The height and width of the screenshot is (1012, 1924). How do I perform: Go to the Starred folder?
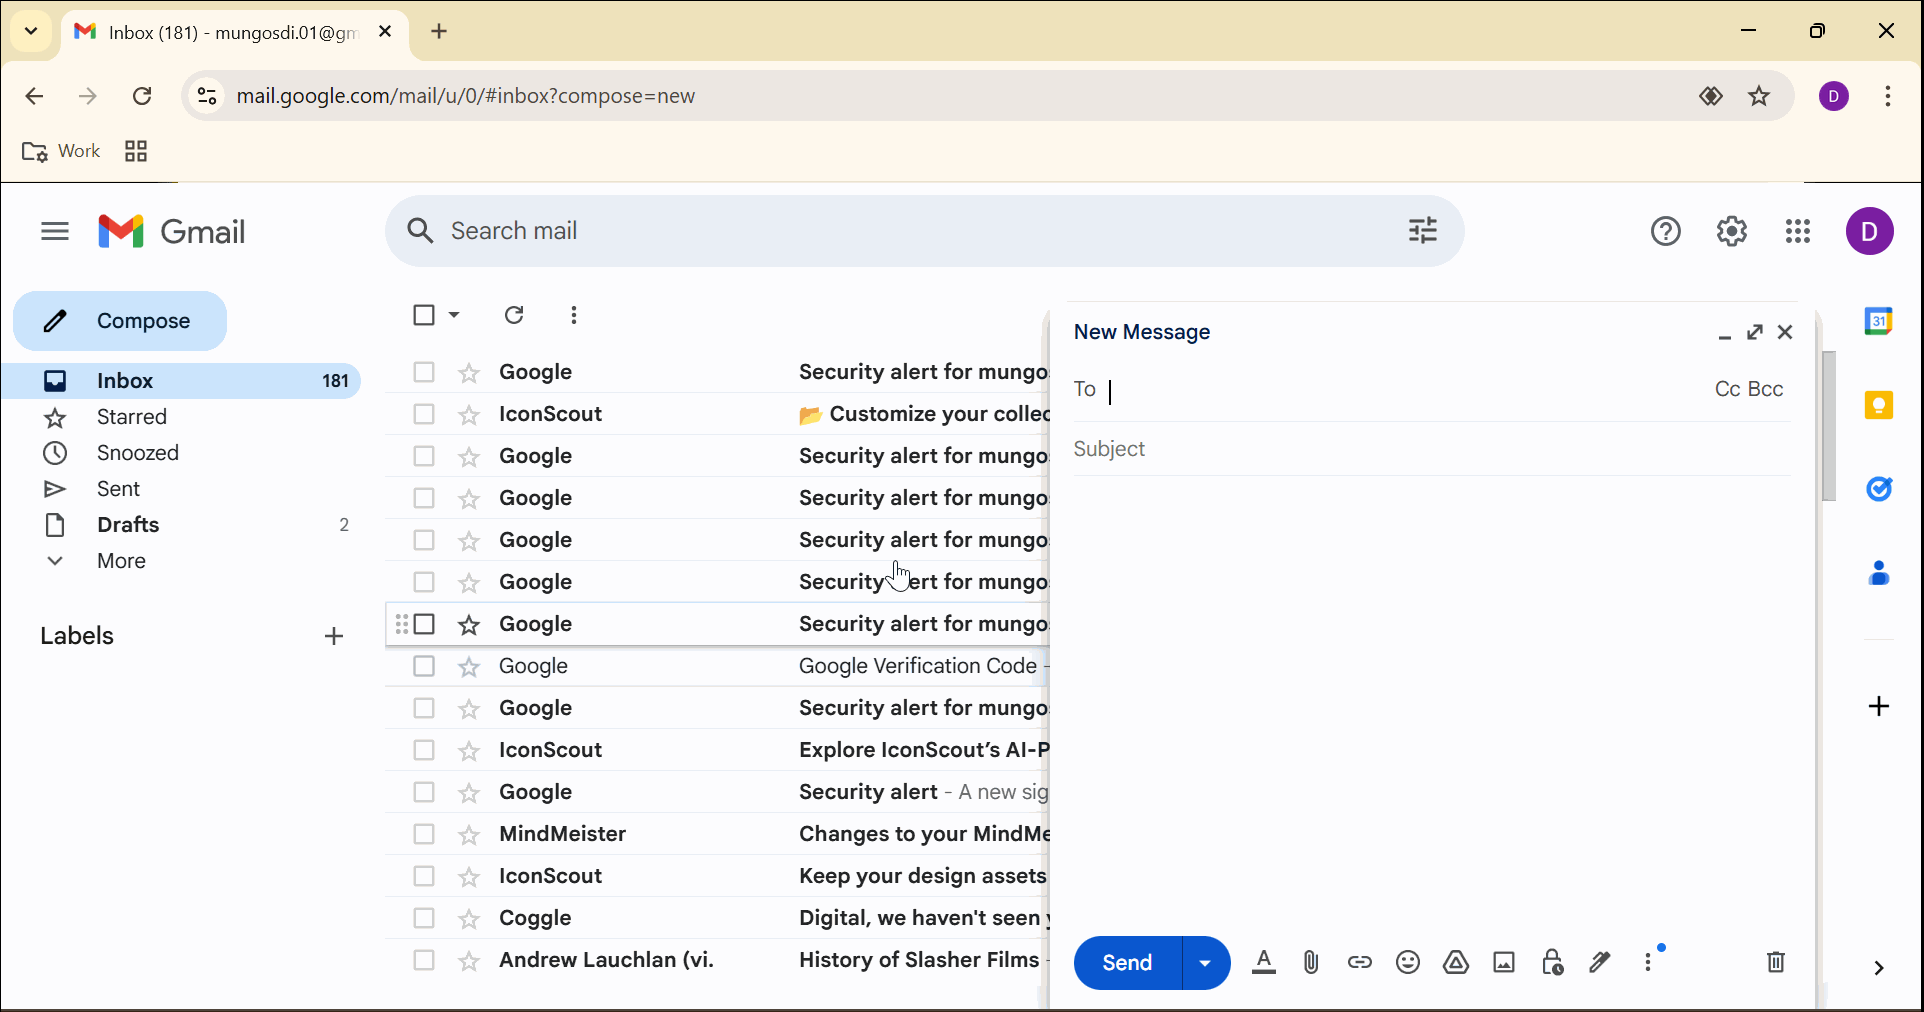[131, 417]
